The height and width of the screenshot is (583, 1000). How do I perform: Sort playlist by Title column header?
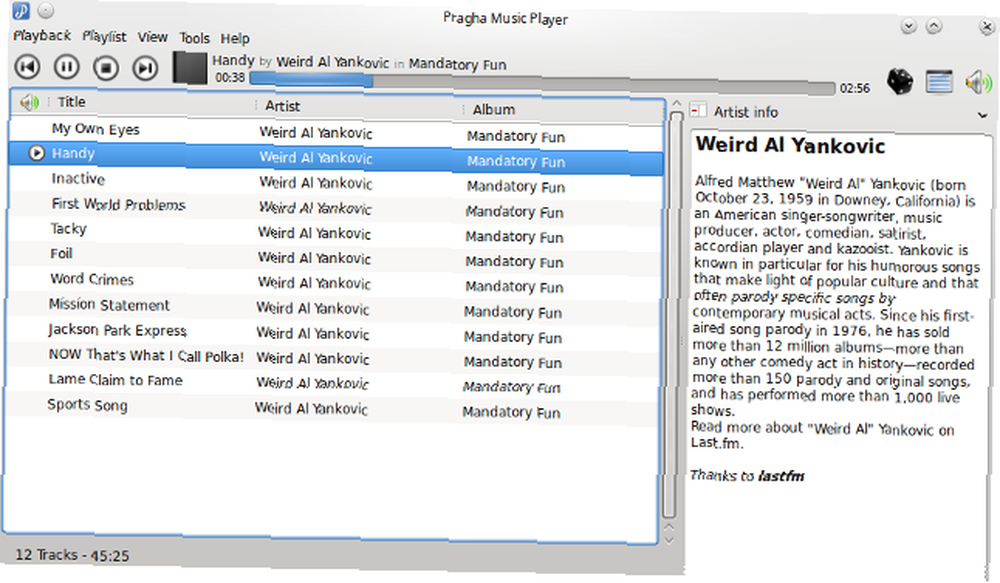(71, 102)
